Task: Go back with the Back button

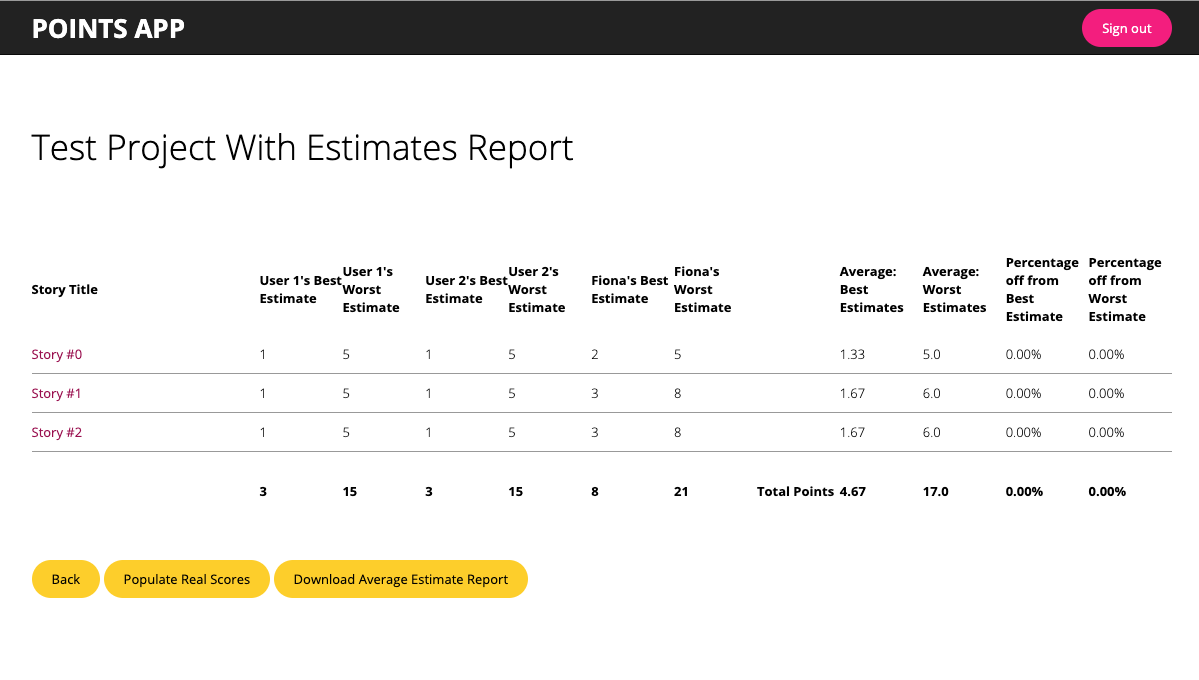Action: click(66, 579)
